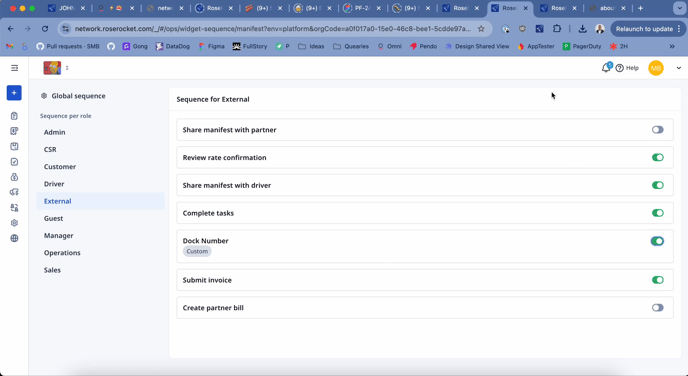Click the Help question mark icon
The width and height of the screenshot is (688, 376).
[x=620, y=68]
